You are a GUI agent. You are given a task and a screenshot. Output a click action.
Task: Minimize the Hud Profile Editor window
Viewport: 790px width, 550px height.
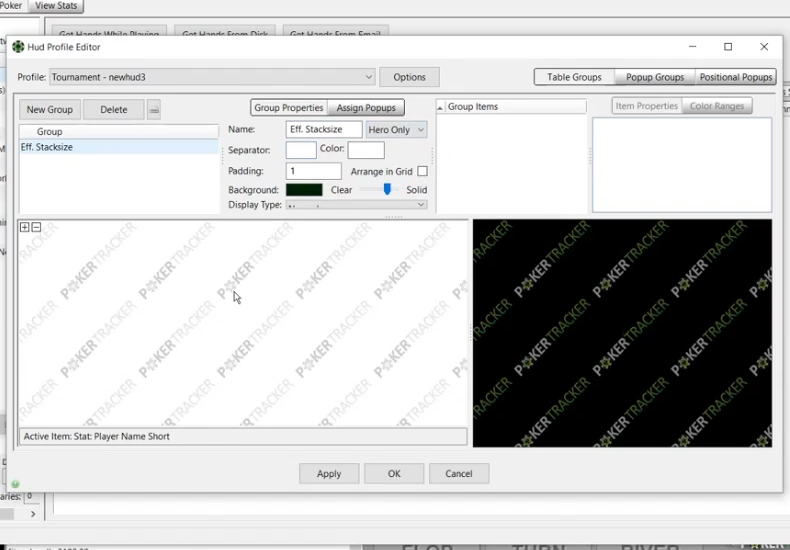pos(692,47)
